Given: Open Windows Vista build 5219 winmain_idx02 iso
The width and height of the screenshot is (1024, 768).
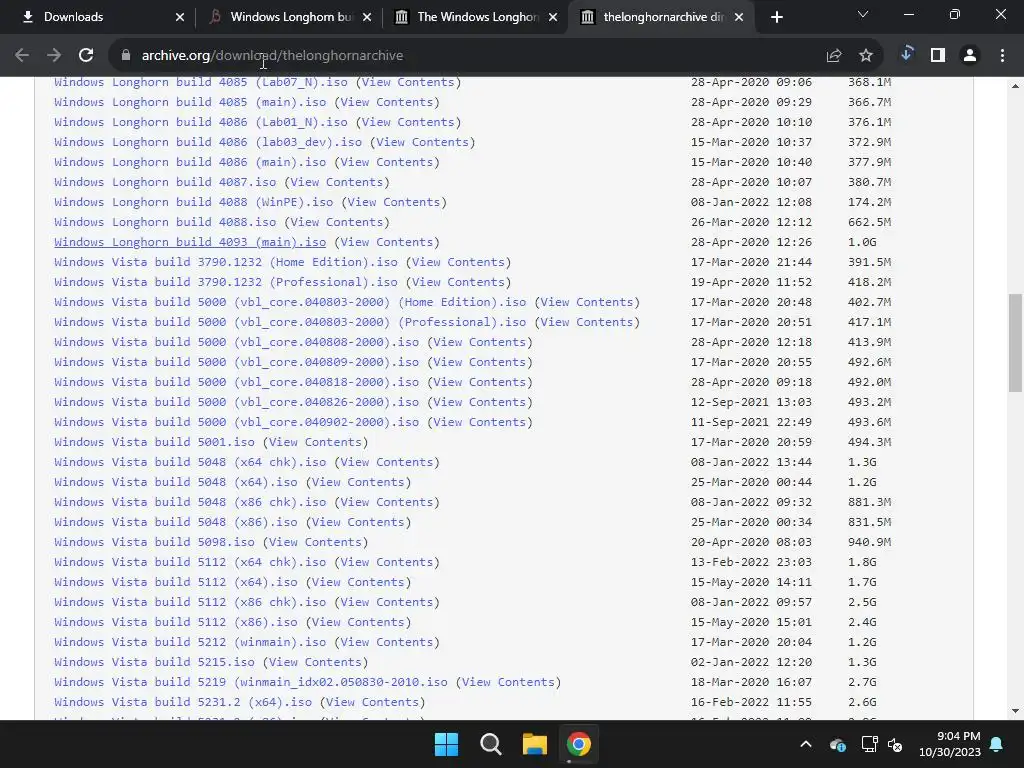Looking at the screenshot, I should (251, 682).
